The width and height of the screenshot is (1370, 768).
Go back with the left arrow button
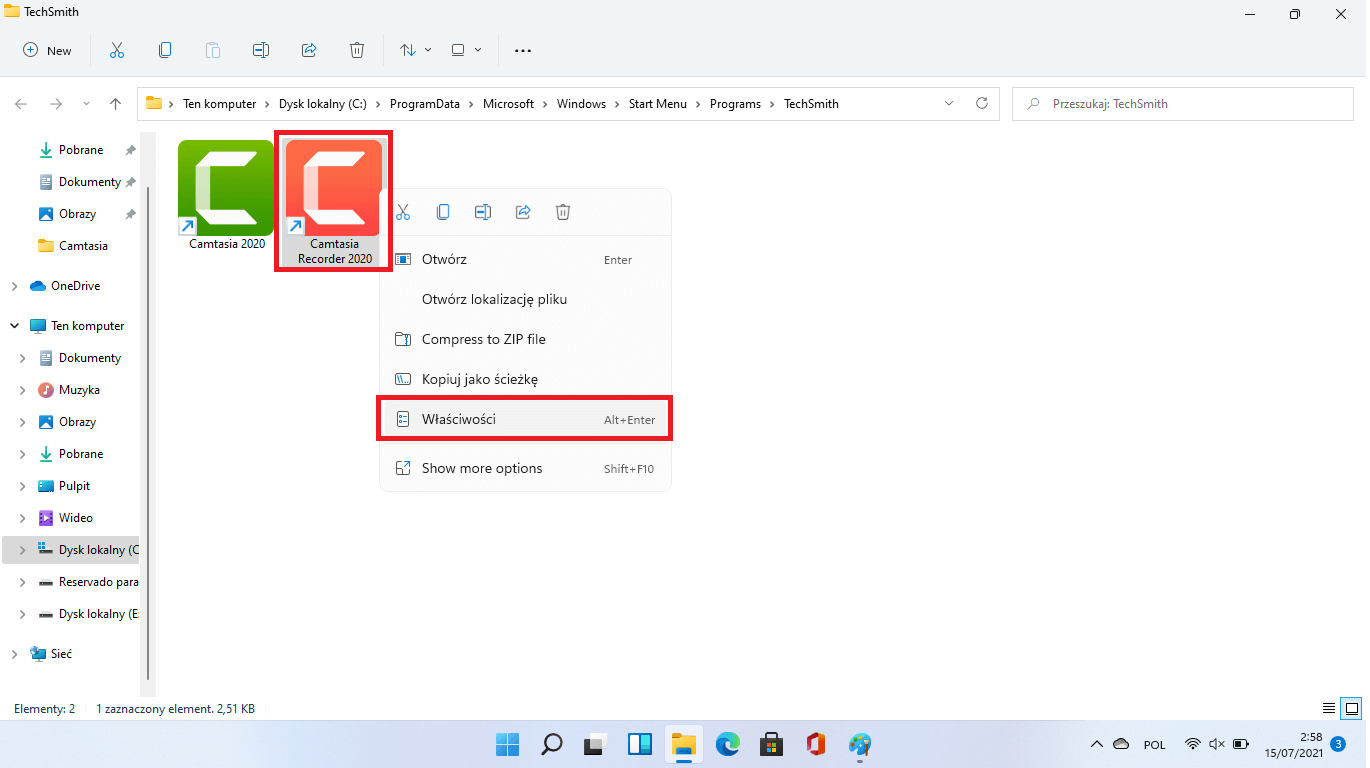(x=21, y=104)
